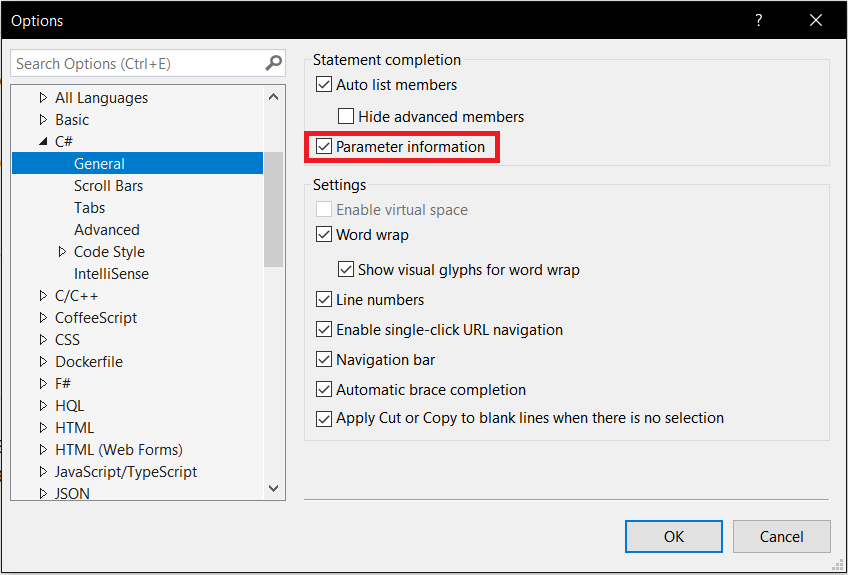Uncheck Automatic brace completion
848x575 pixels.
(324, 389)
